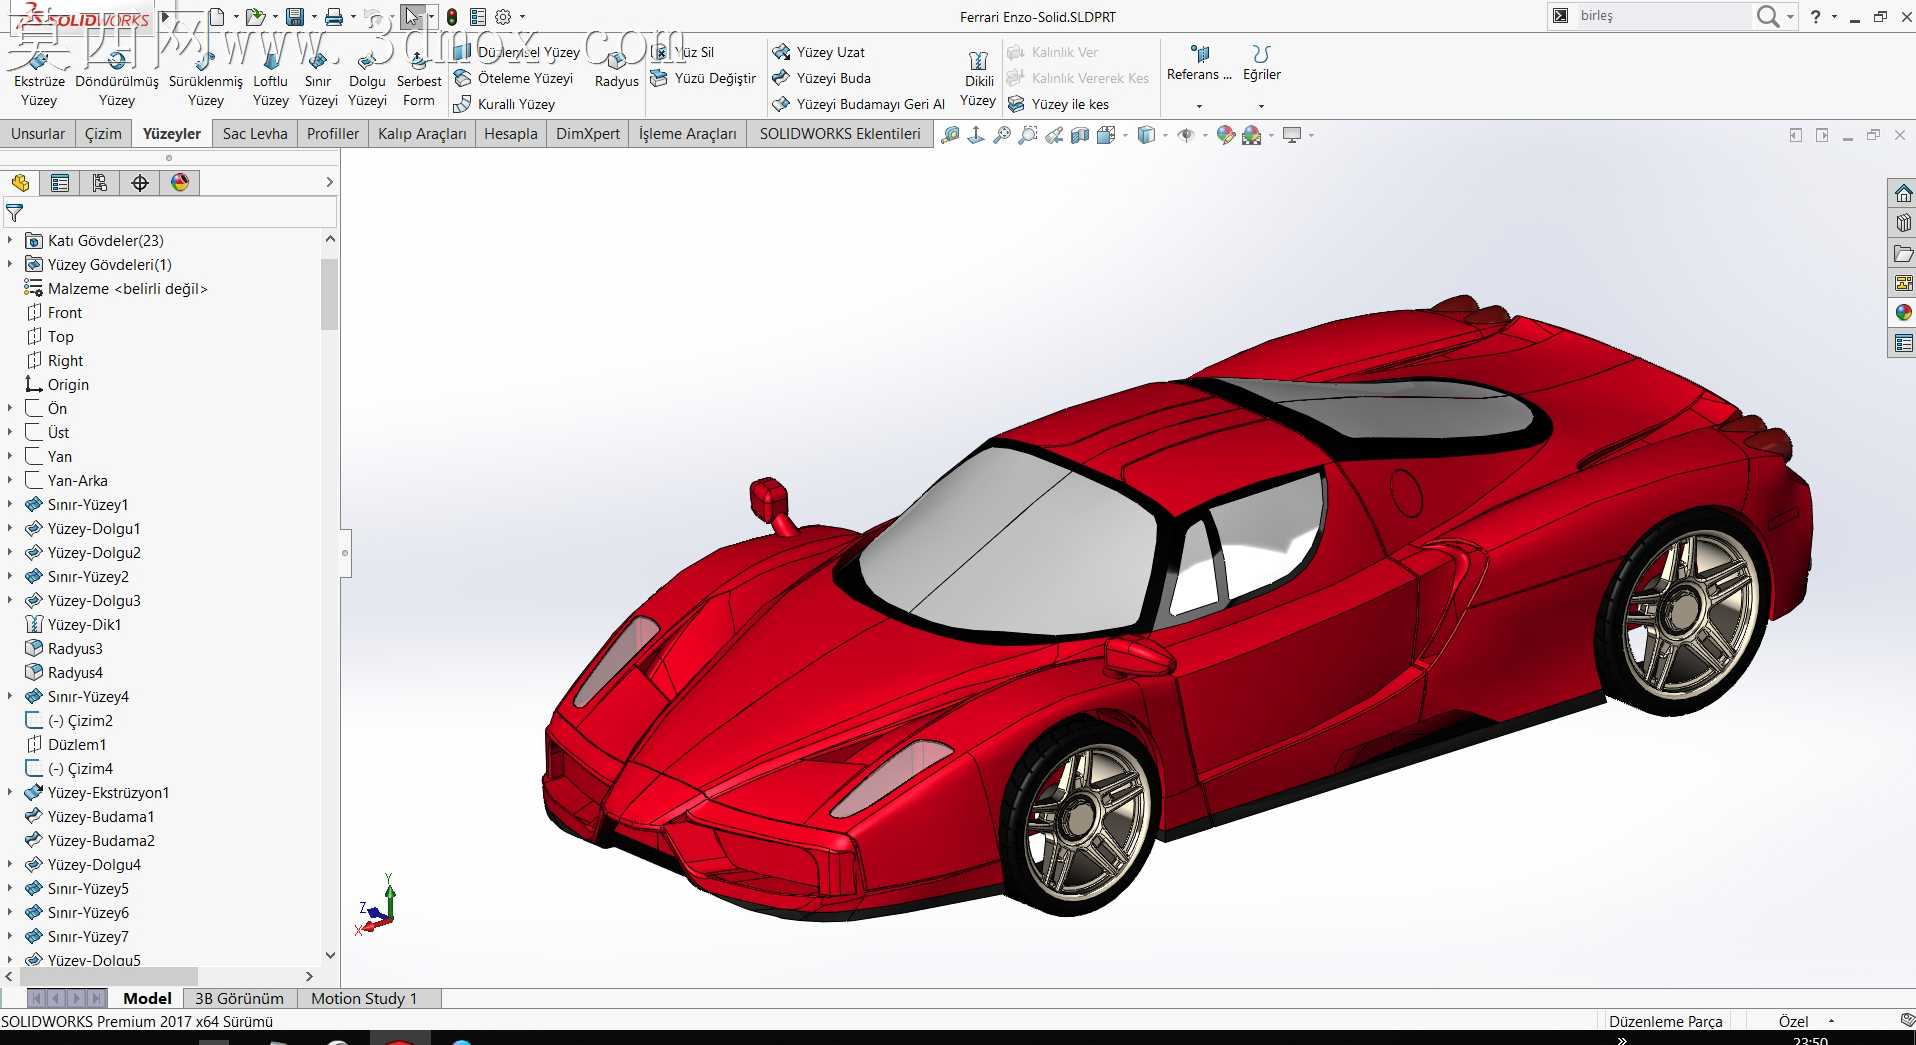Expand Katı Gövdeler(23) folder
Viewport: 1916px width, 1045px height.
point(10,240)
